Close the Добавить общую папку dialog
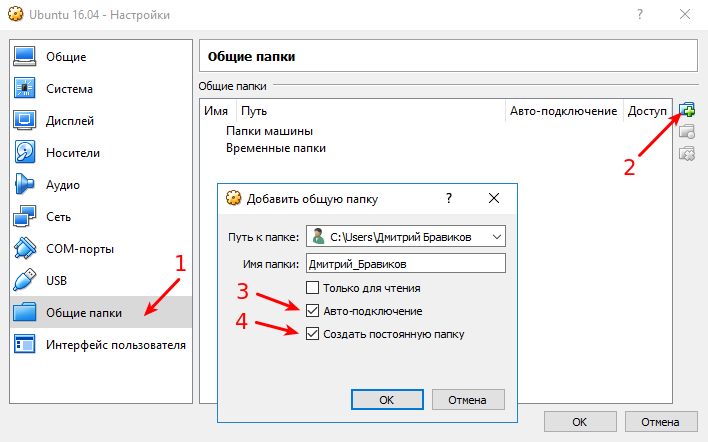Viewport: 708px width, 442px height. click(494, 198)
